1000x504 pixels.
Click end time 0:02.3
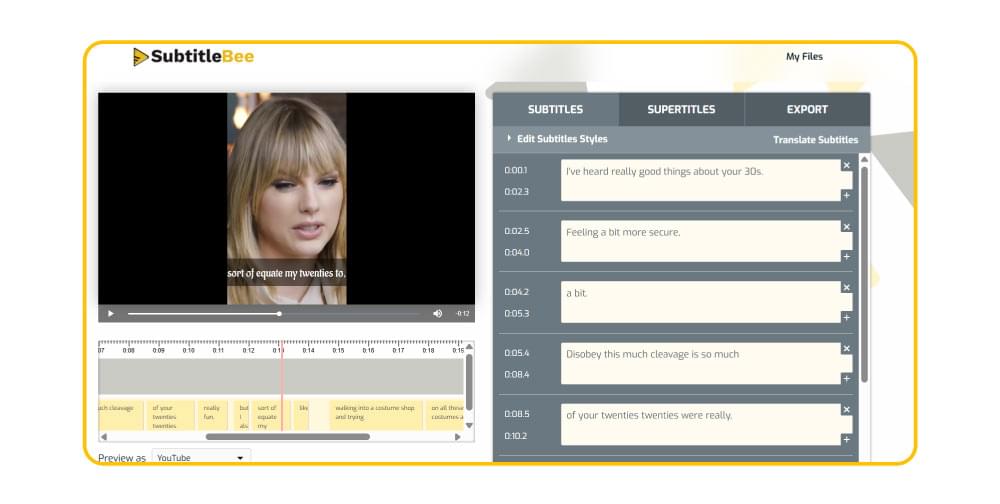[x=517, y=191]
